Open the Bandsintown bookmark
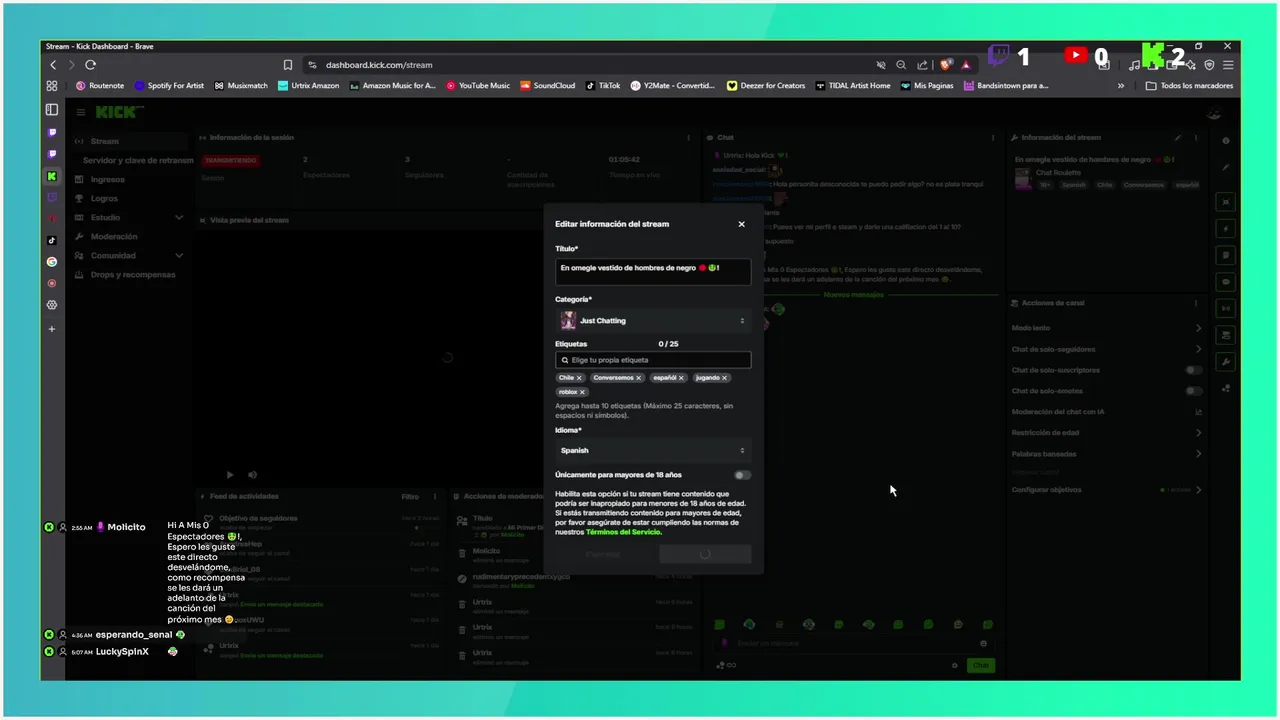The width and height of the screenshot is (1280, 720). click(x=1006, y=86)
